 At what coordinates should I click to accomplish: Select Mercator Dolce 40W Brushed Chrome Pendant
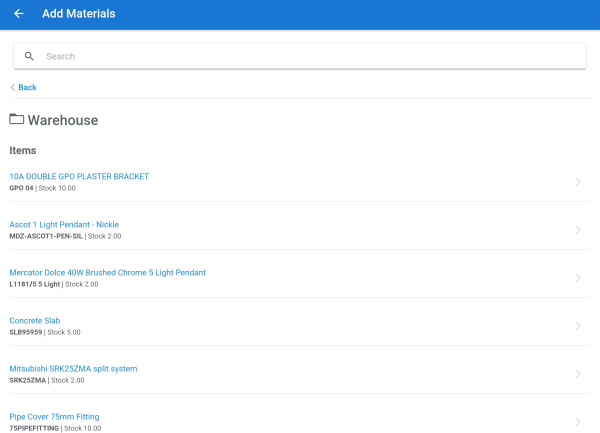[x=108, y=272]
